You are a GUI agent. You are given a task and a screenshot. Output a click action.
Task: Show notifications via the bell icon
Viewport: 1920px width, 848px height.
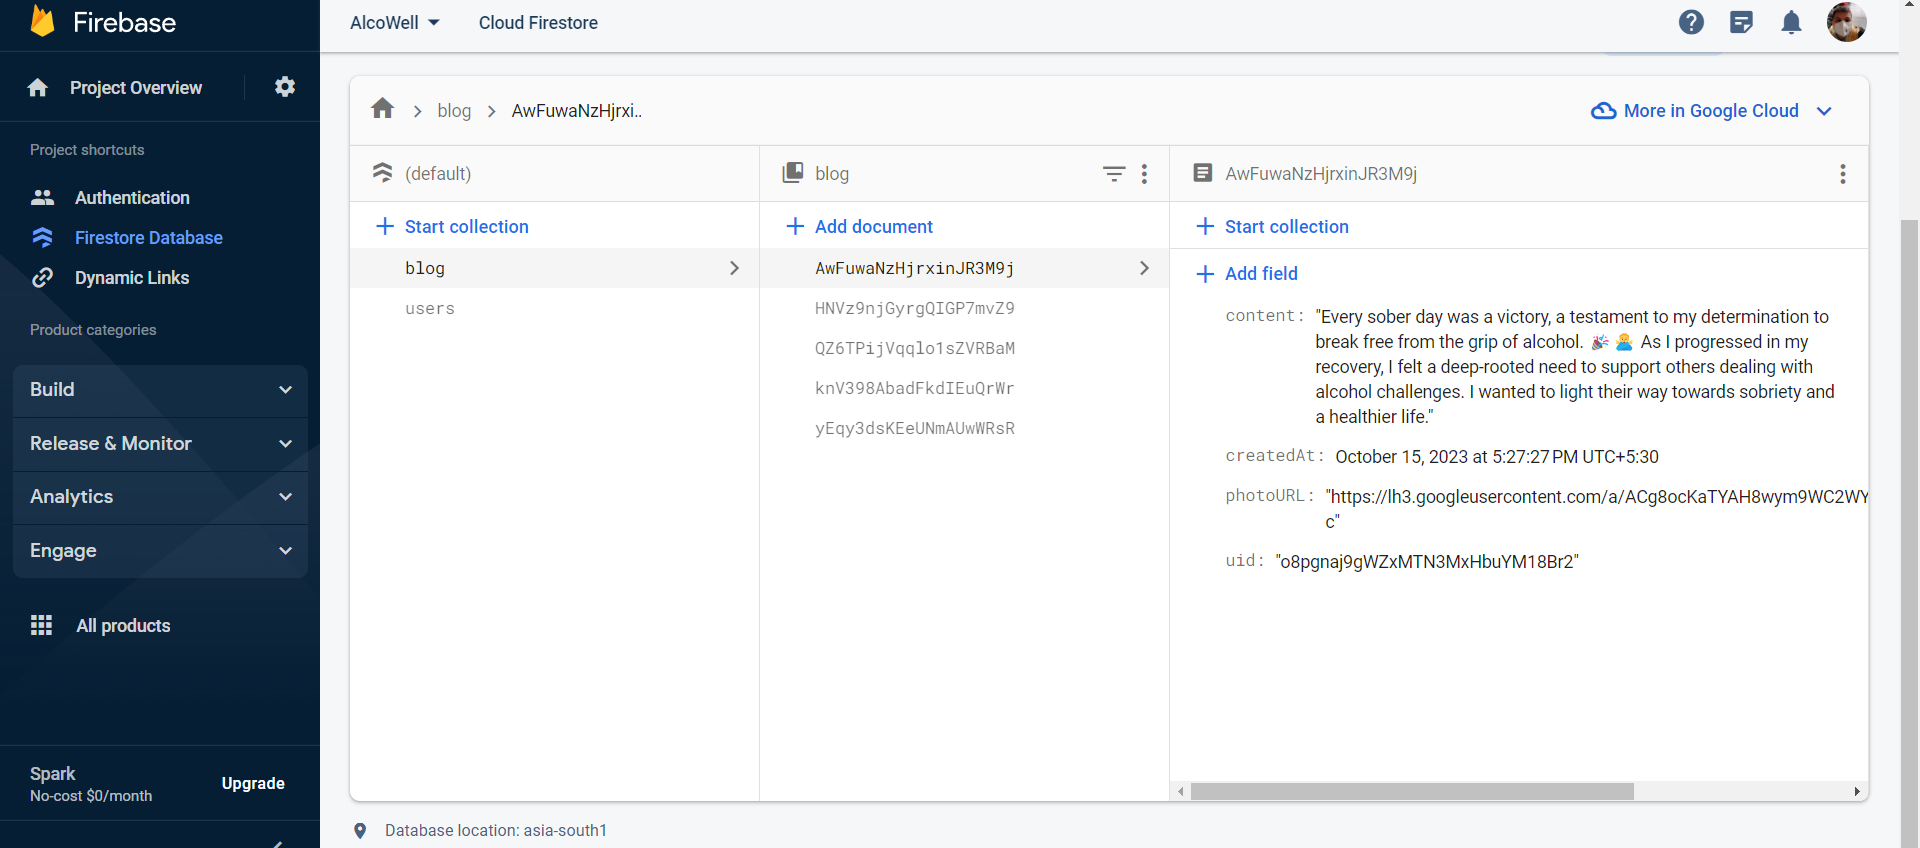1791,22
